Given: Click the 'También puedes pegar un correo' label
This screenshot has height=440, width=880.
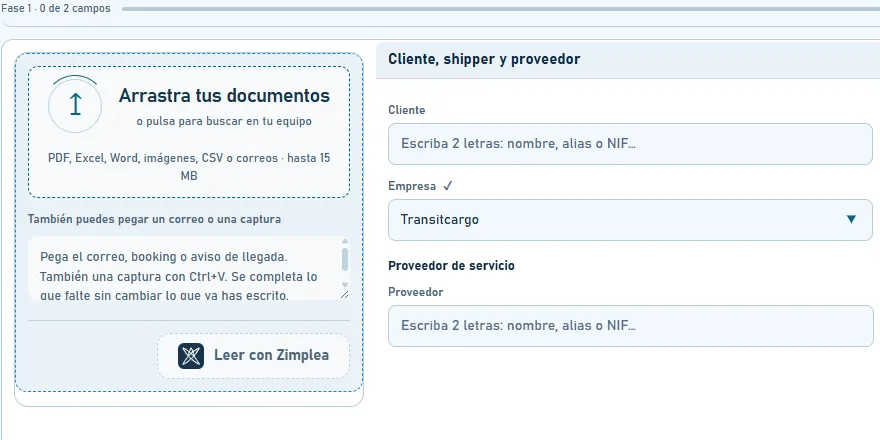Looking at the screenshot, I should click(x=154, y=219).
